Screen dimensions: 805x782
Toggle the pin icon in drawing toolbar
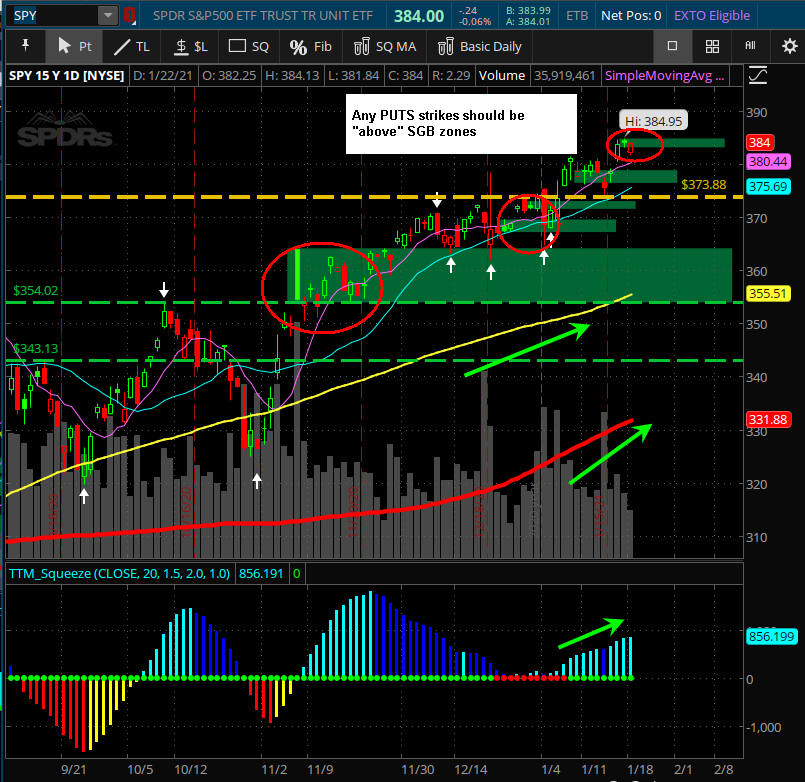click(x=25, y=46)
